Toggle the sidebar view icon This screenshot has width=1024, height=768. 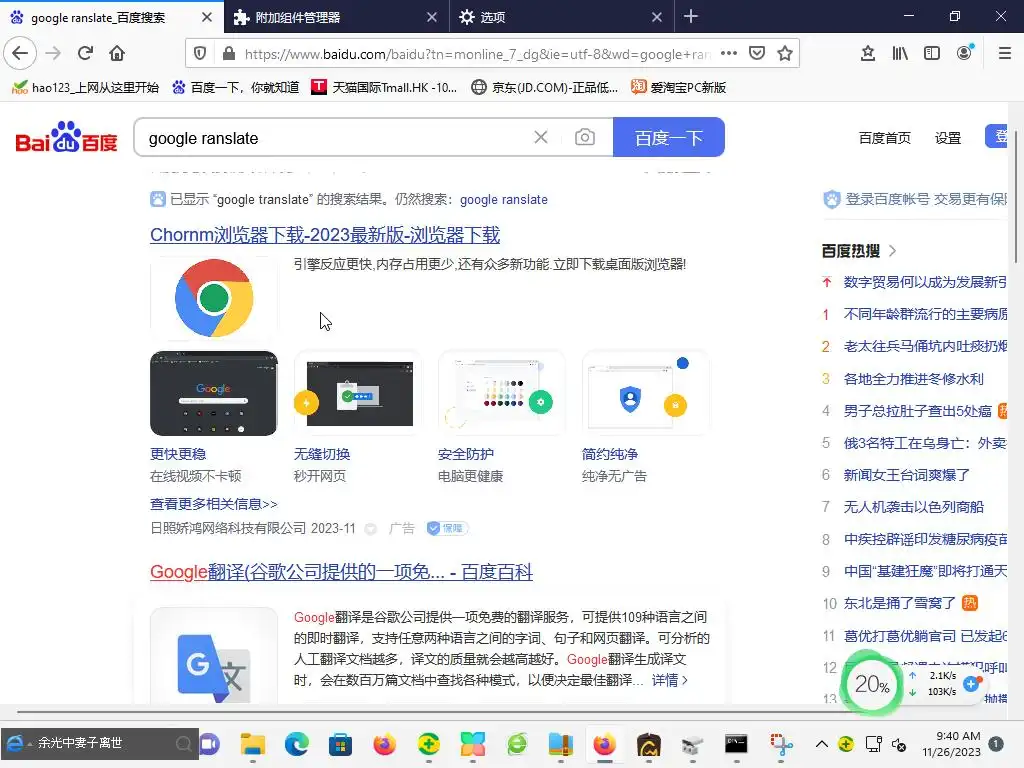pyautogui.click(x=932, y=54)
